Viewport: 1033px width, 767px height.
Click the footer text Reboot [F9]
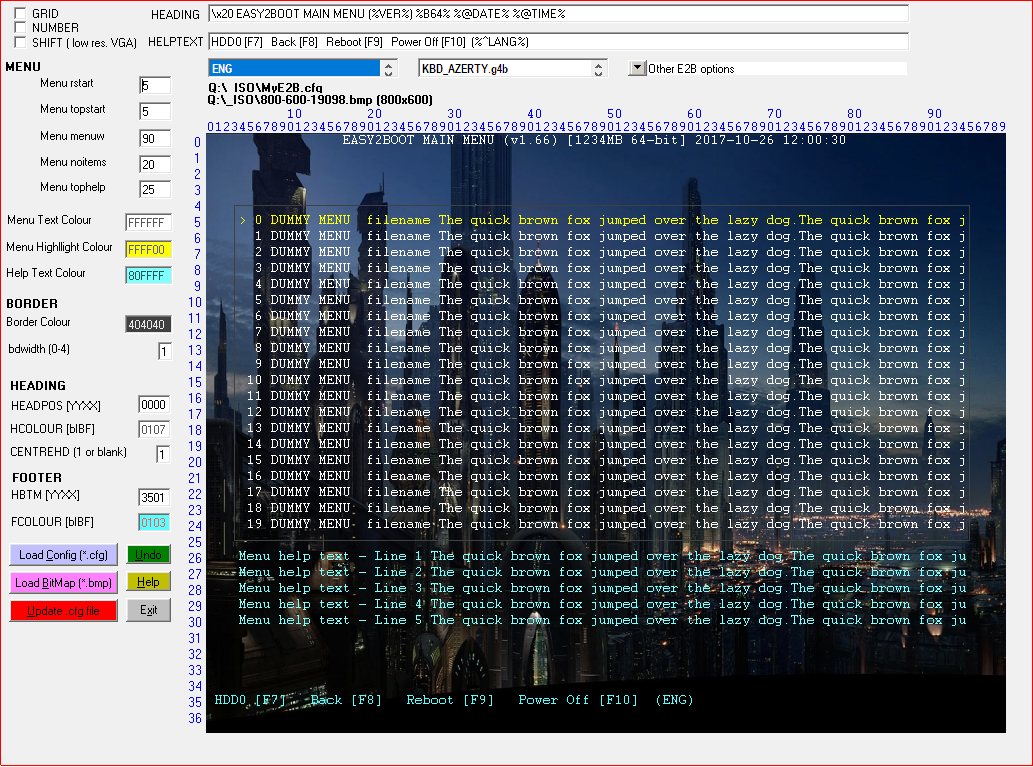[x=450, y=700]
